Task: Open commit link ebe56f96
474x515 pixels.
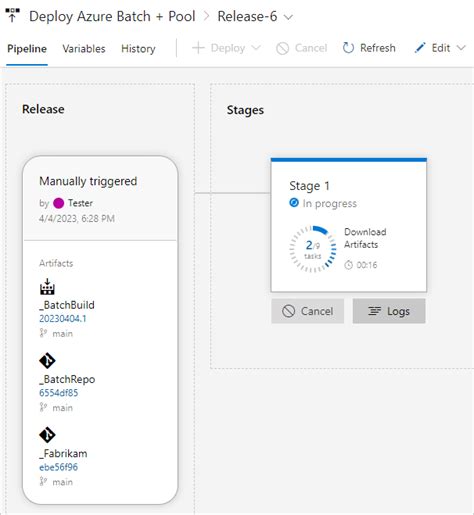Action: point(58,467)
